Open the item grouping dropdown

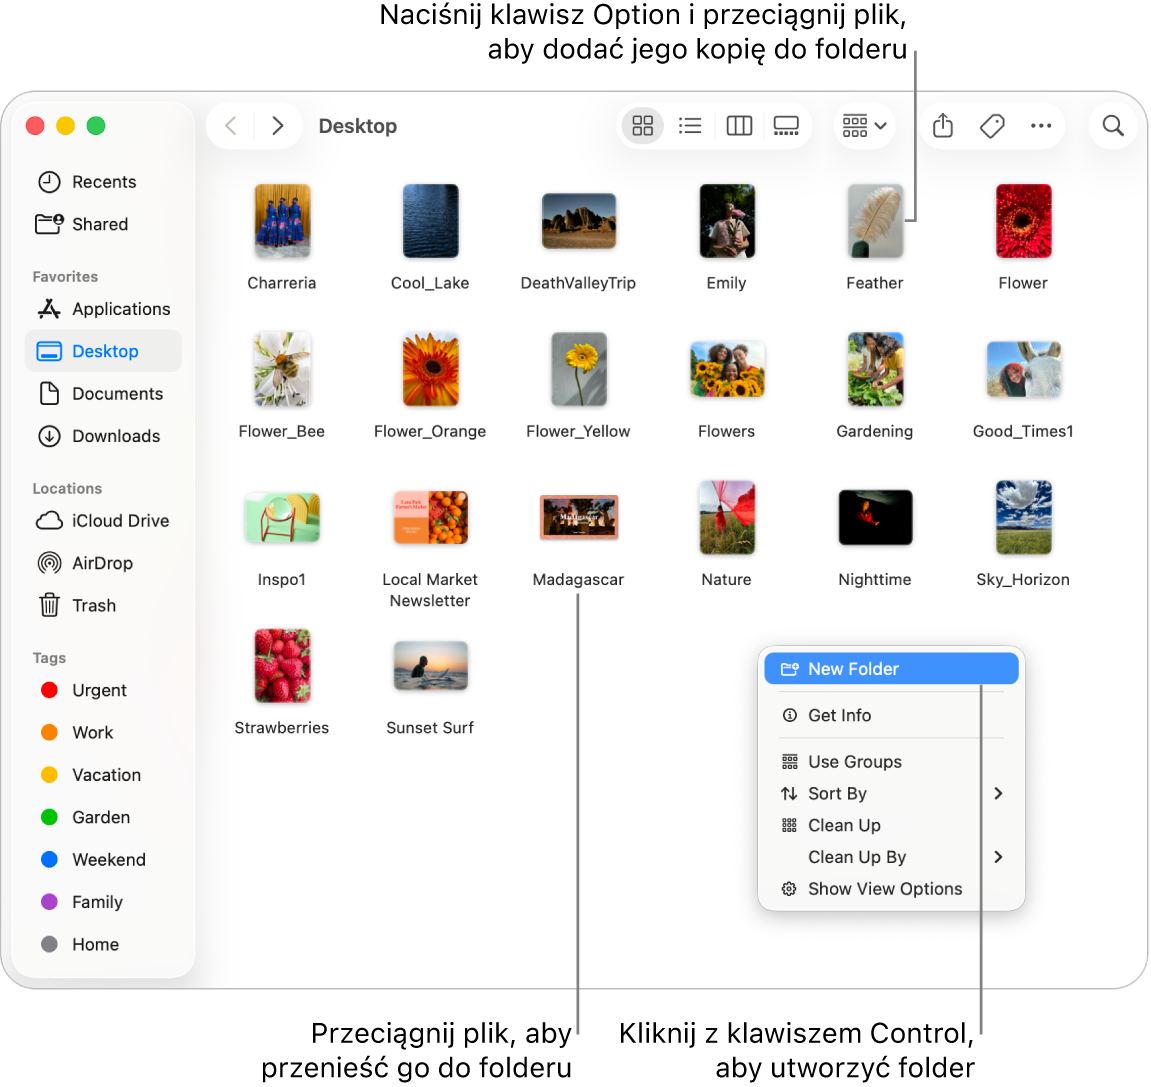(x=863, y=125)
